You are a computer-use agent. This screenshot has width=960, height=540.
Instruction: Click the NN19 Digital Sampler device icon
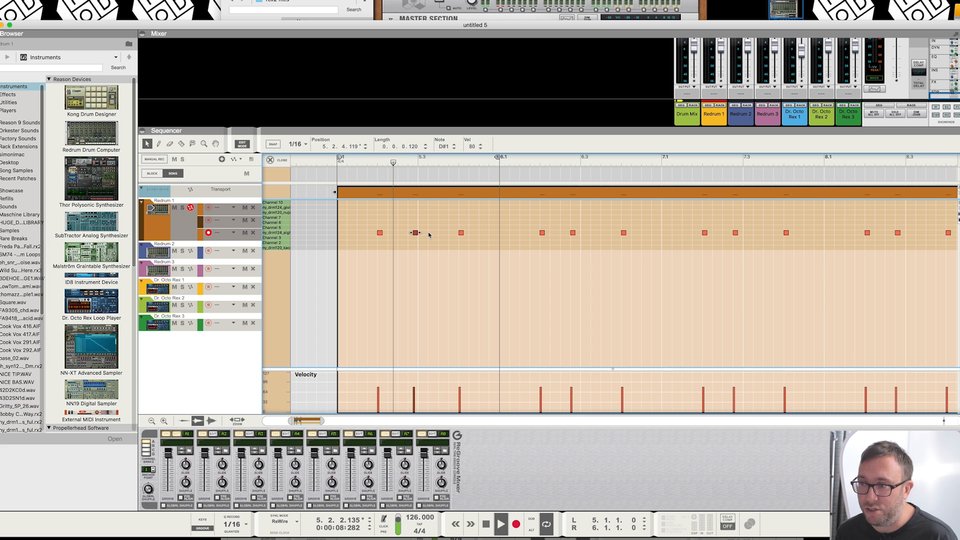(91, 389)
